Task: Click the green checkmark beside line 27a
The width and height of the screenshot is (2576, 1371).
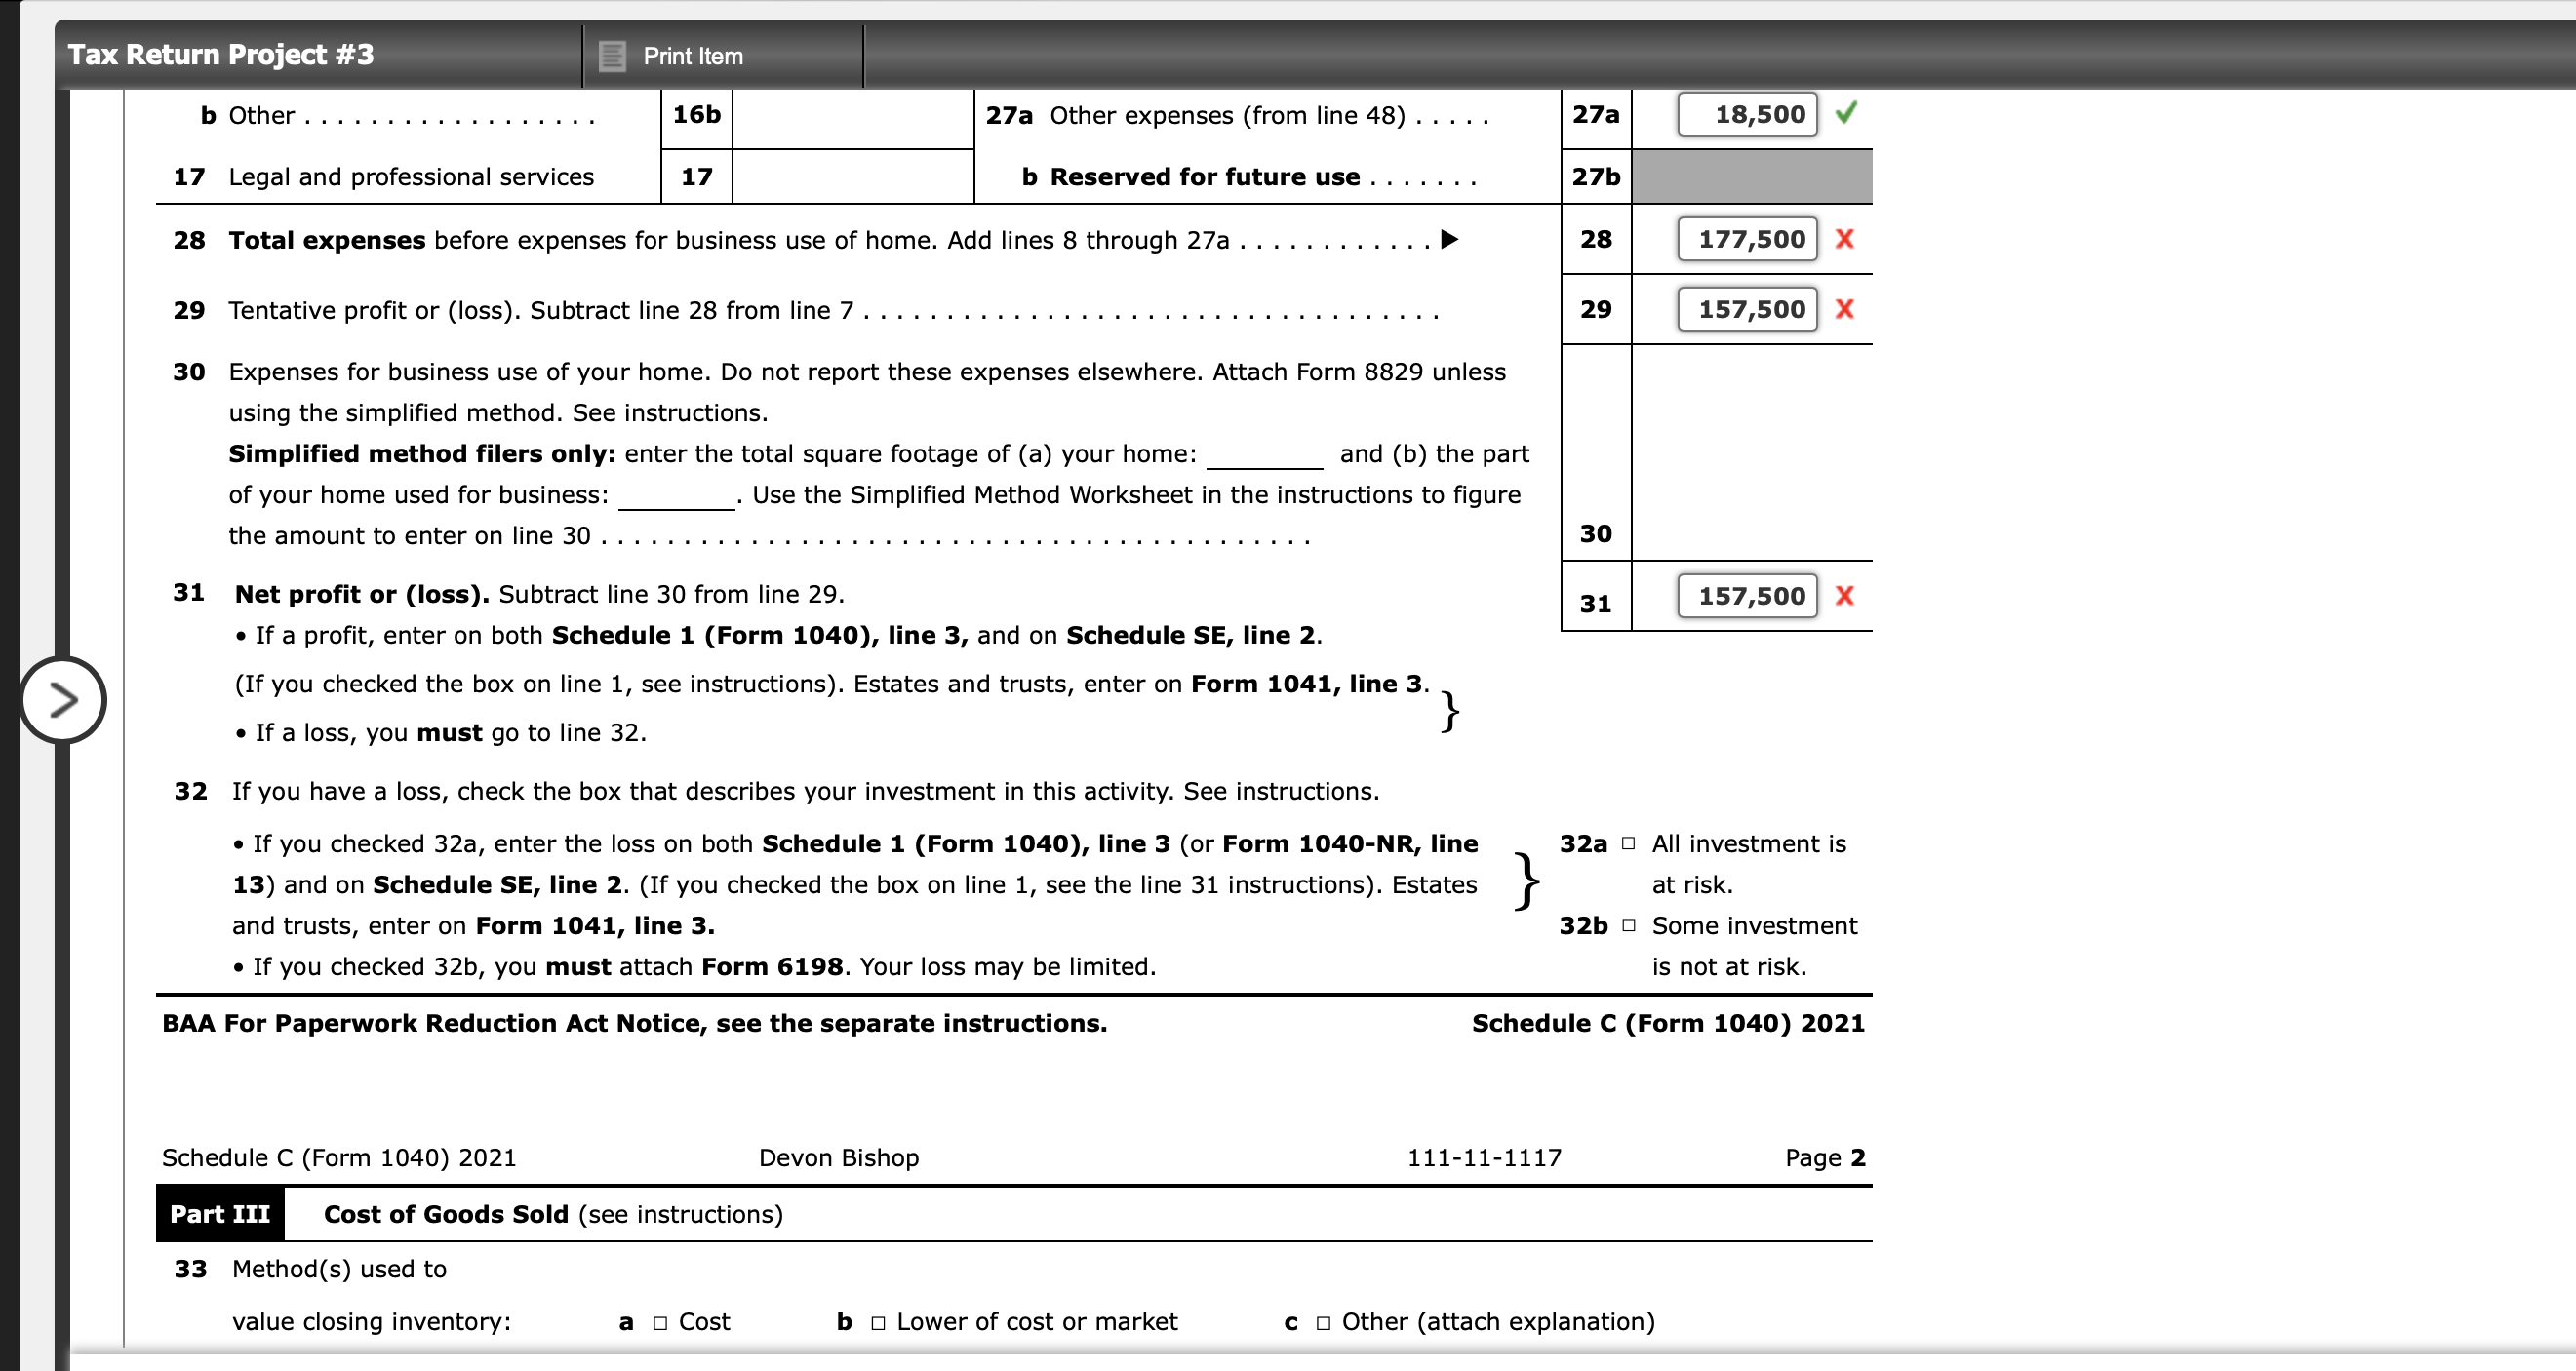Action: [x=1846, y=113]
